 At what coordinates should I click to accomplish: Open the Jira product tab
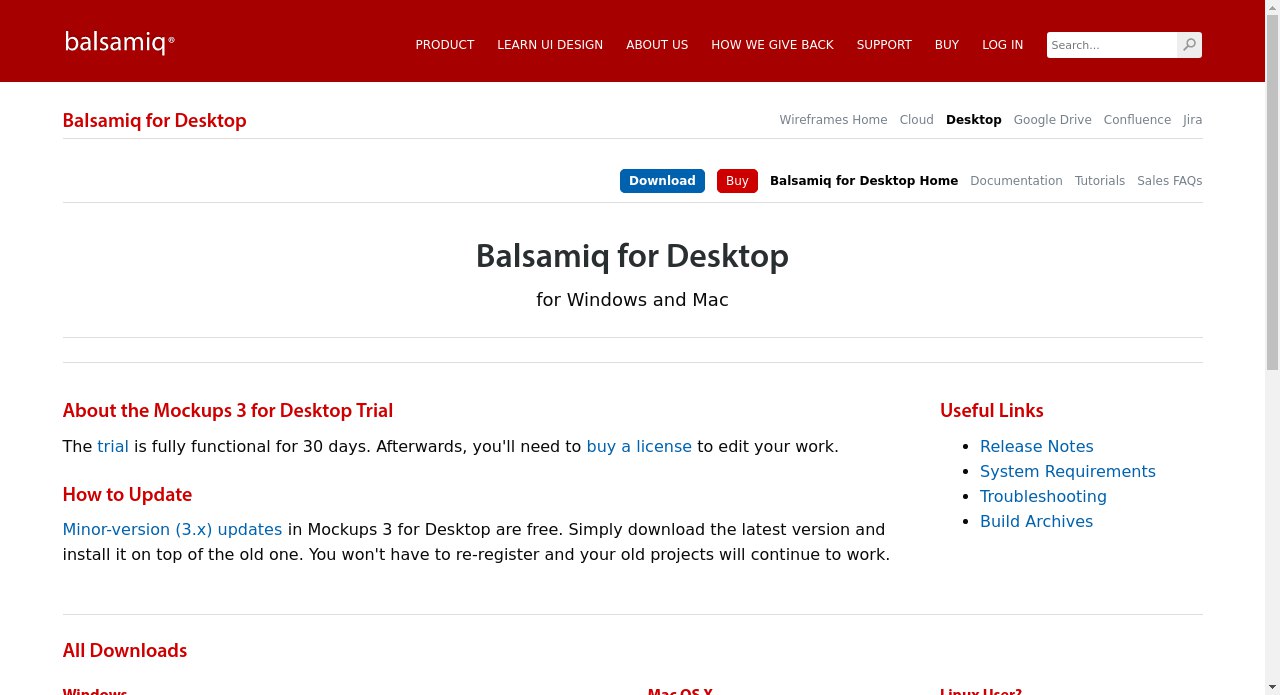point(1192,120)
